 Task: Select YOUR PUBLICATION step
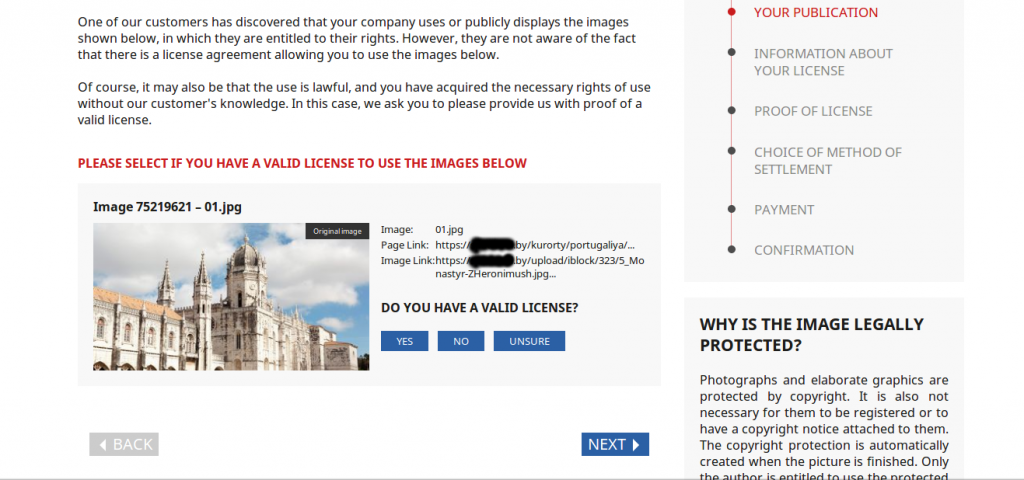[x=816, y=12]
